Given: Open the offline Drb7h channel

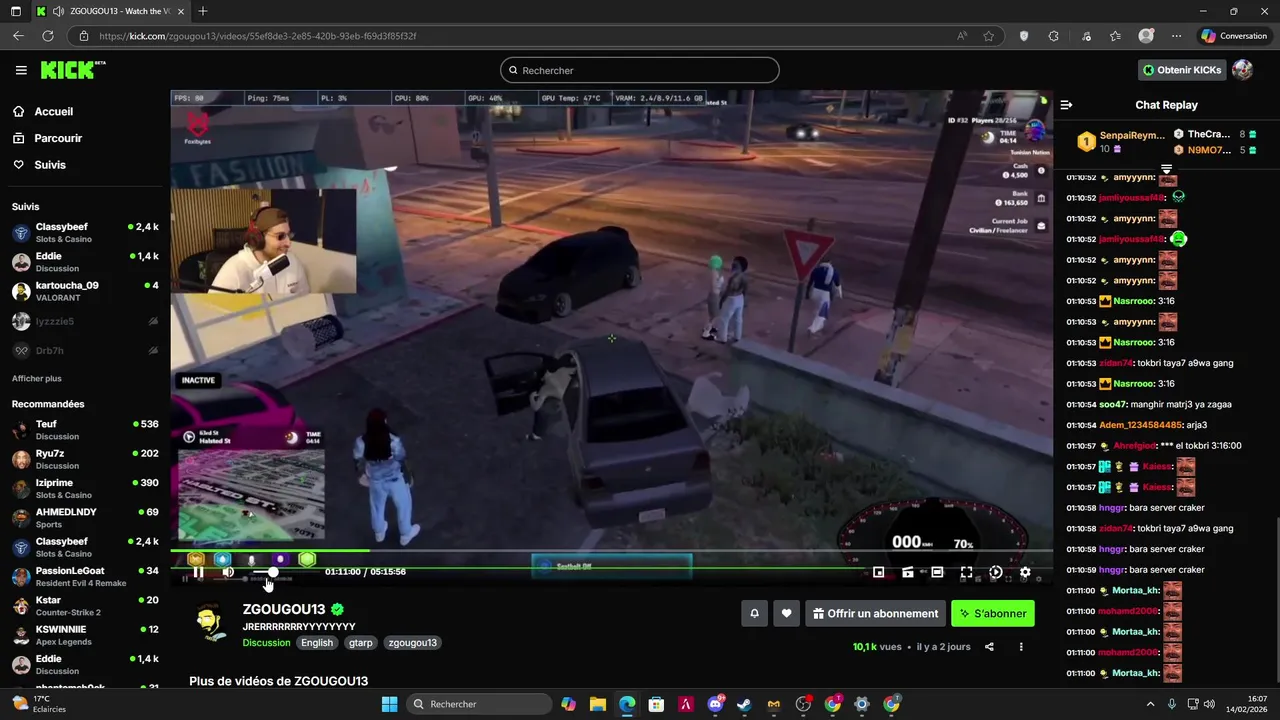Looking at the screenshot, I should (x=85, y=351).
